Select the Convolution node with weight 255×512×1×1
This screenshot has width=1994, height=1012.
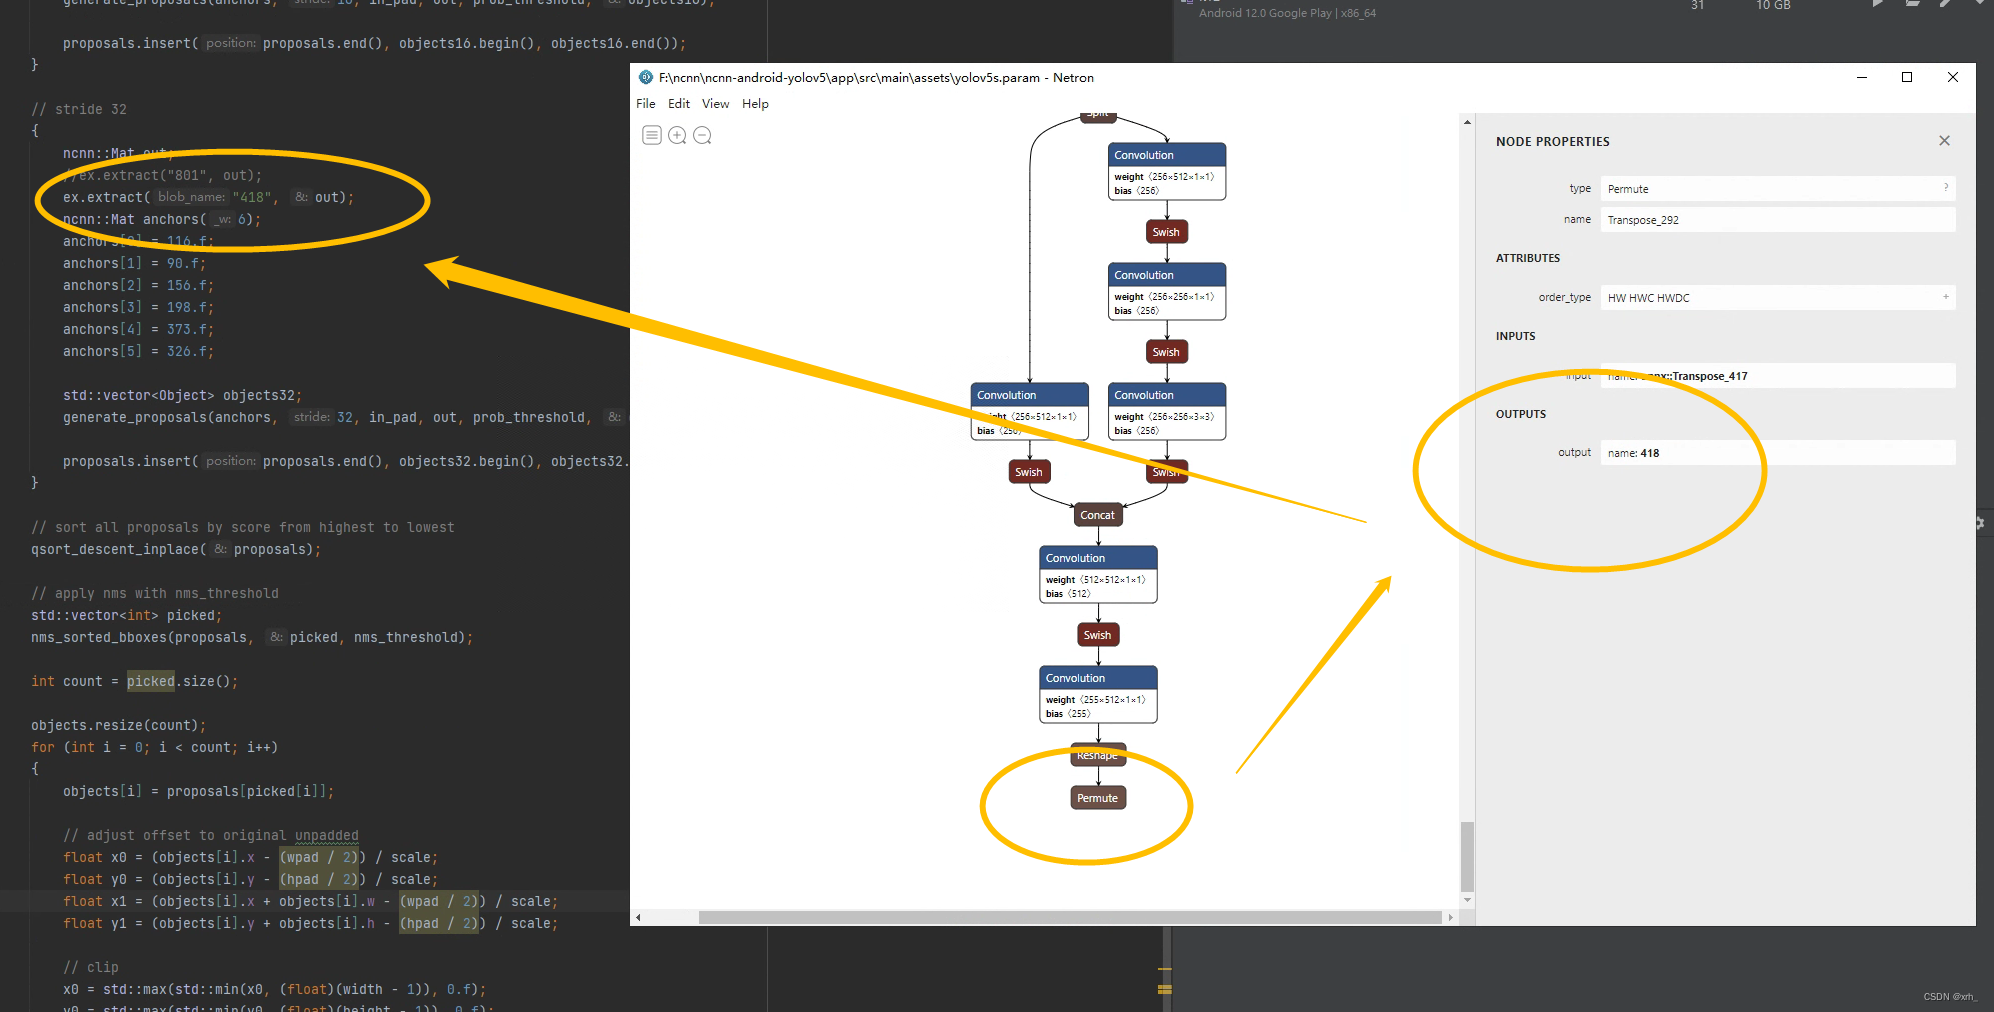[x=1098, y=694]
